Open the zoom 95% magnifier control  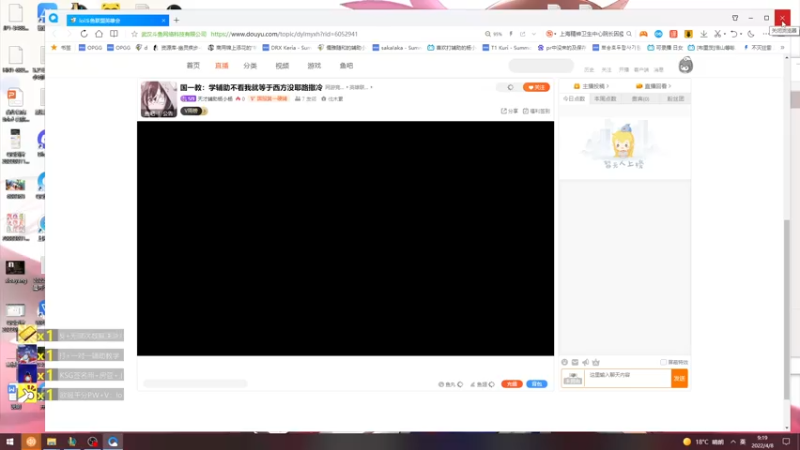tap(493, 34)
